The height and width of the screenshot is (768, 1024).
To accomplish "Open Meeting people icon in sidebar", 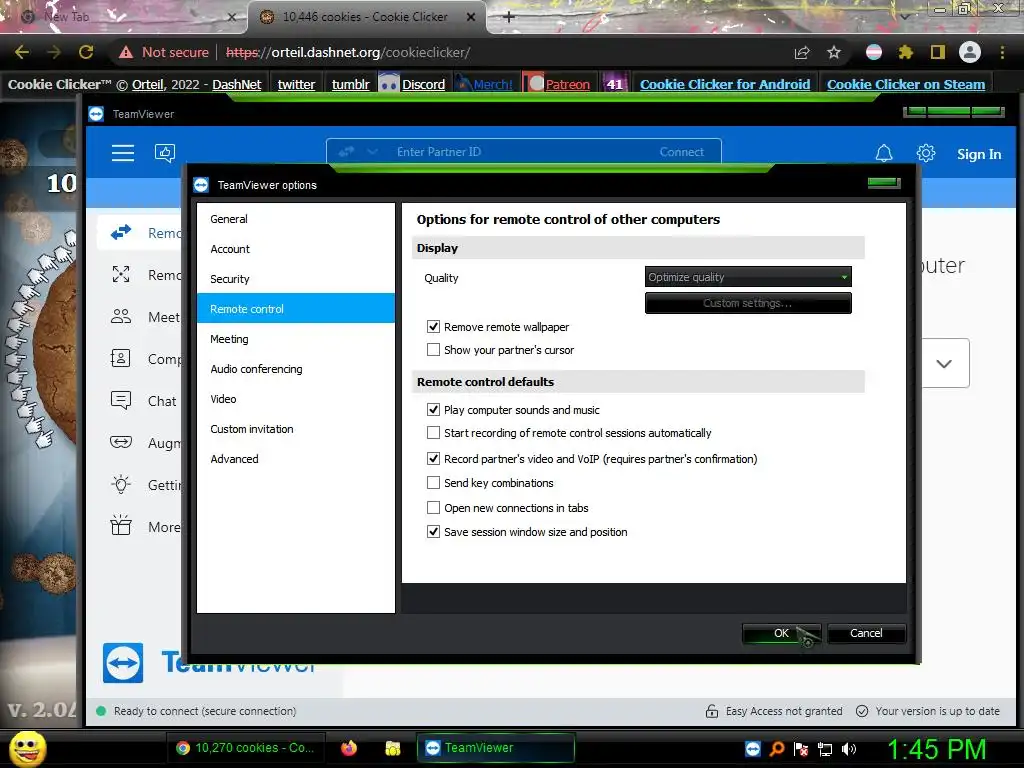I will pyautogui.click(x=121, y=317).
